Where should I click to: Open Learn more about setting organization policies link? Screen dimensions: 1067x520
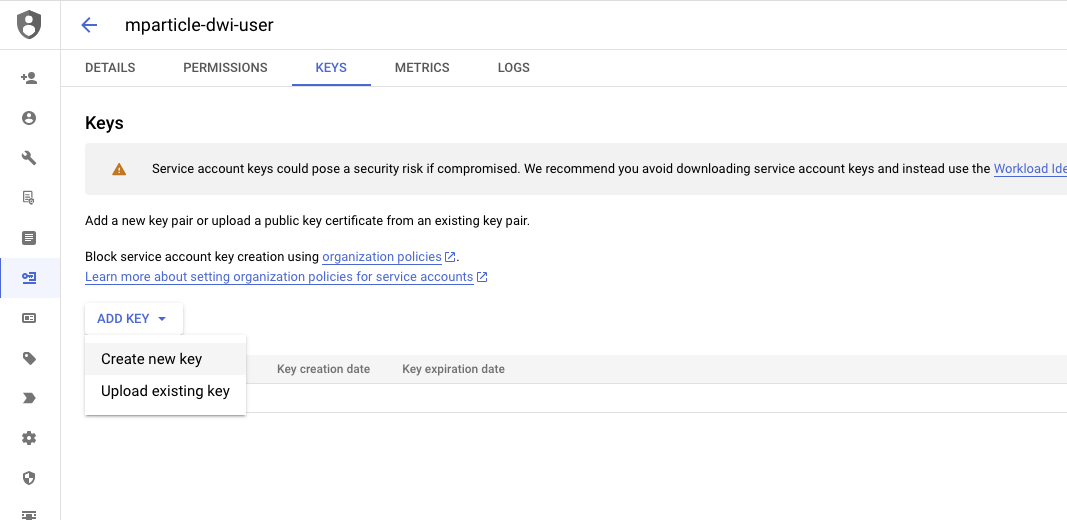(x=279, y=277)
